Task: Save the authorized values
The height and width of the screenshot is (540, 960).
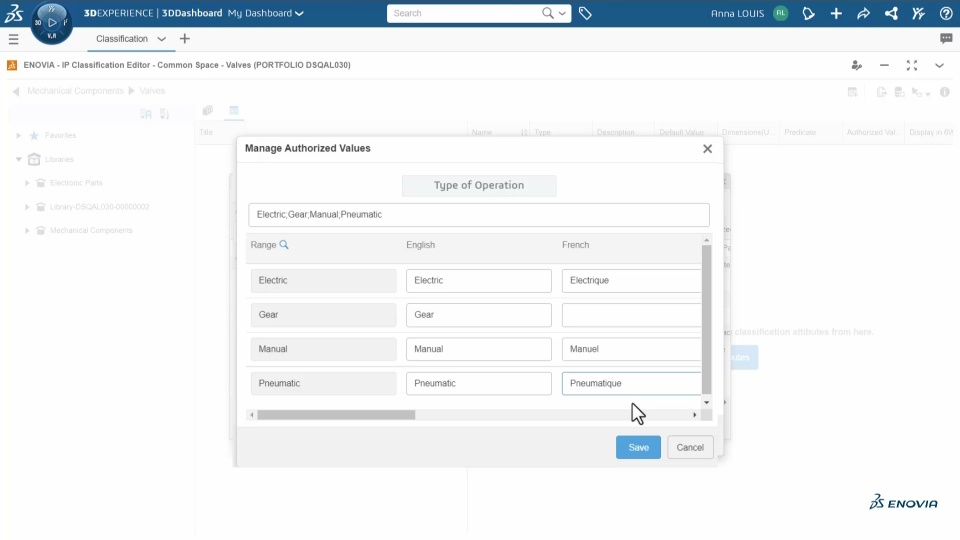Action: [x=638, y=448]
